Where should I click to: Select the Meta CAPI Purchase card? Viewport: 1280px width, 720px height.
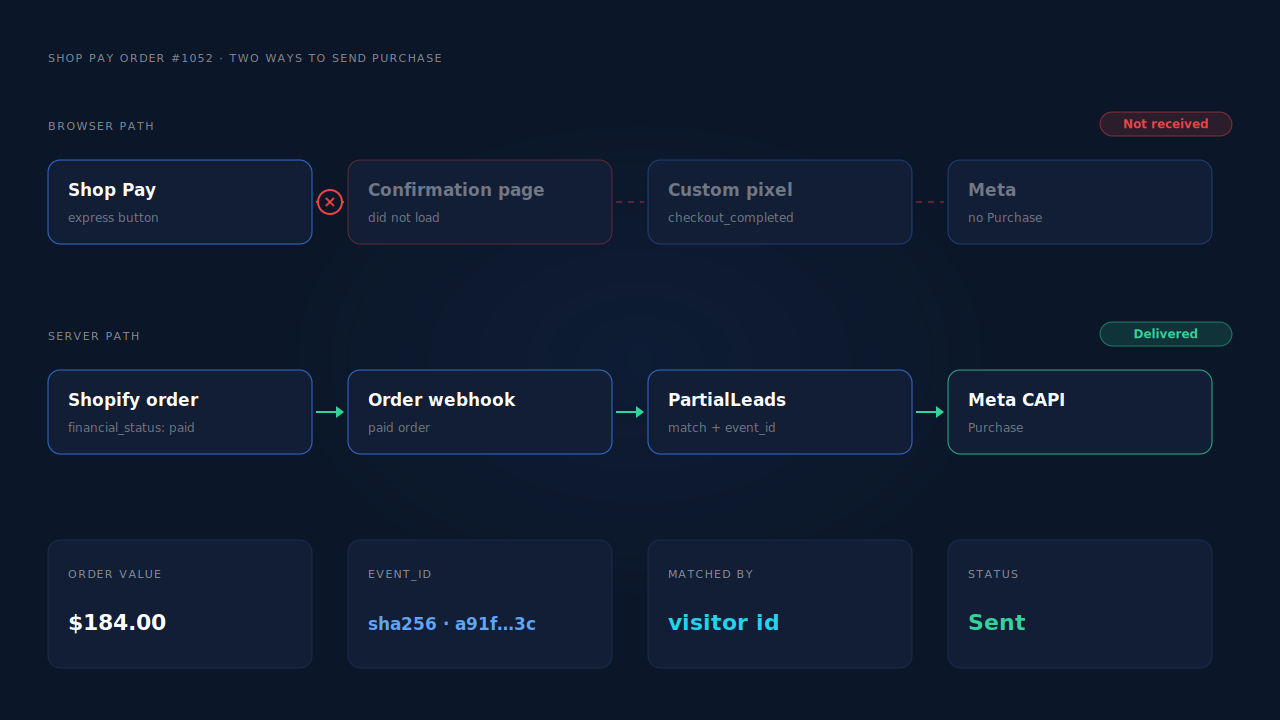coord(1080,412)
